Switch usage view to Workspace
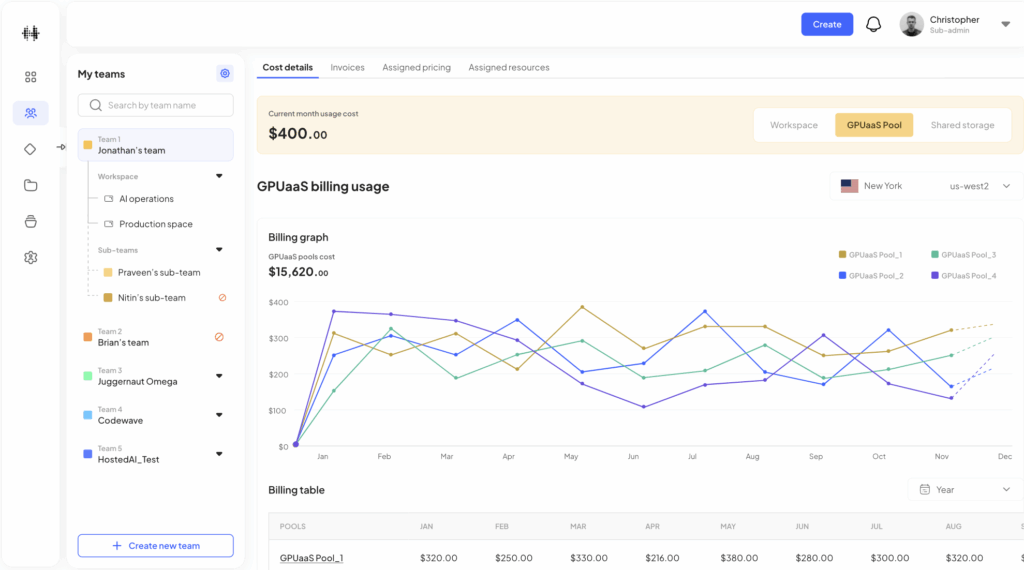Screen dimensions: 1024x570 click(793, 125)
